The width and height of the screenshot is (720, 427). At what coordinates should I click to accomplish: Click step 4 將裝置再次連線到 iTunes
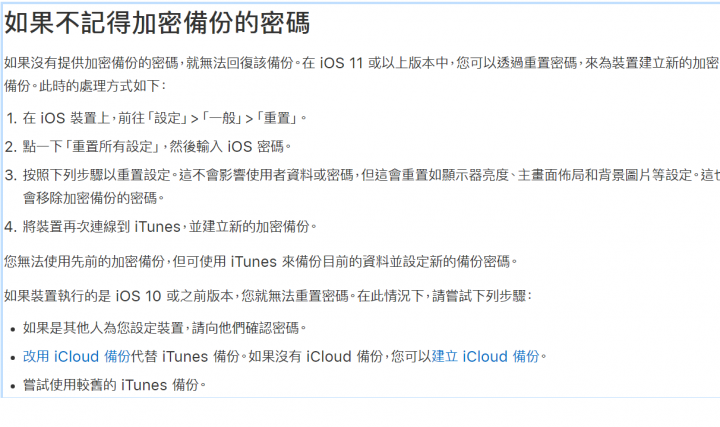[101, 227]
